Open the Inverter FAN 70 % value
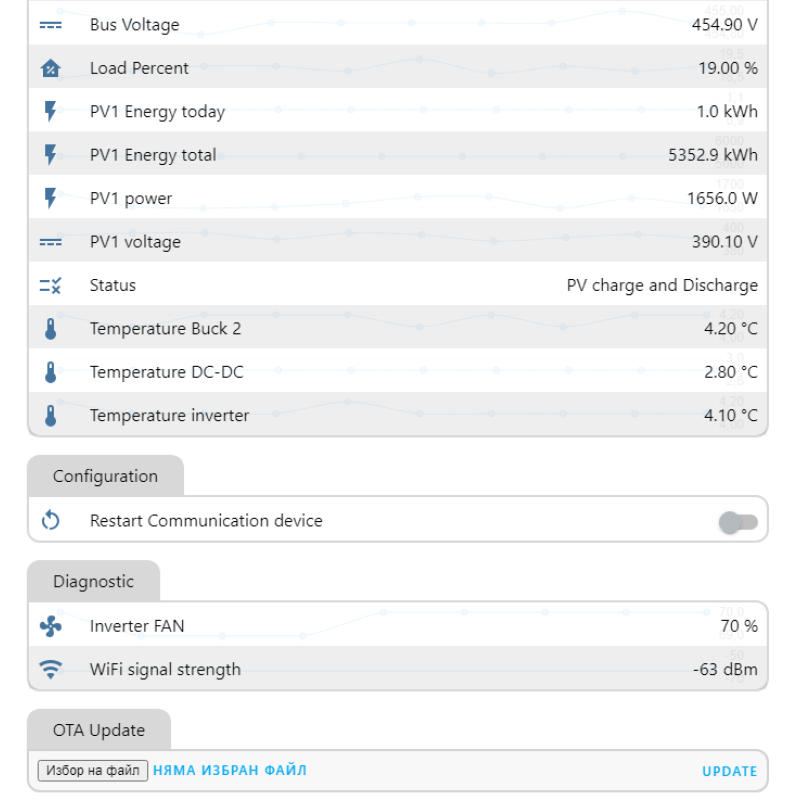800x800 pixels. point(738,626)
